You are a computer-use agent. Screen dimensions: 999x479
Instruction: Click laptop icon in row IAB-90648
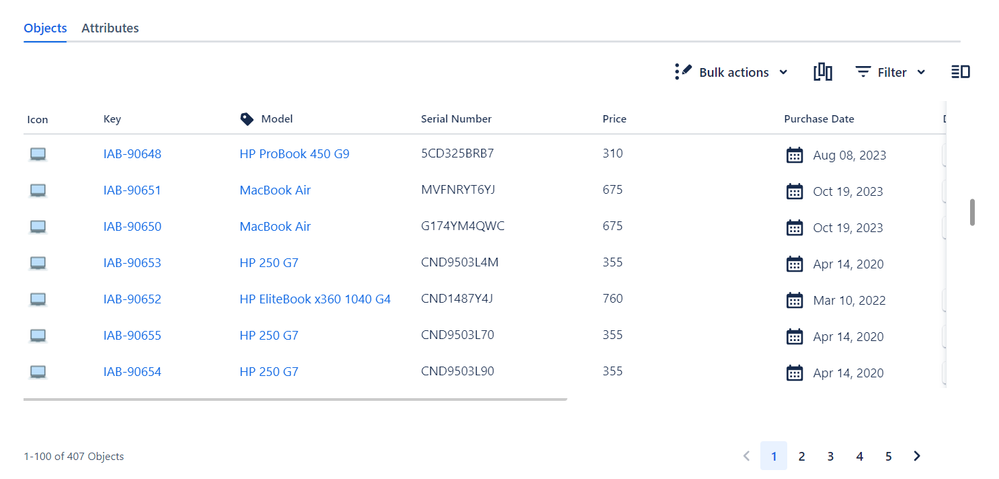[x=38, y=154]
